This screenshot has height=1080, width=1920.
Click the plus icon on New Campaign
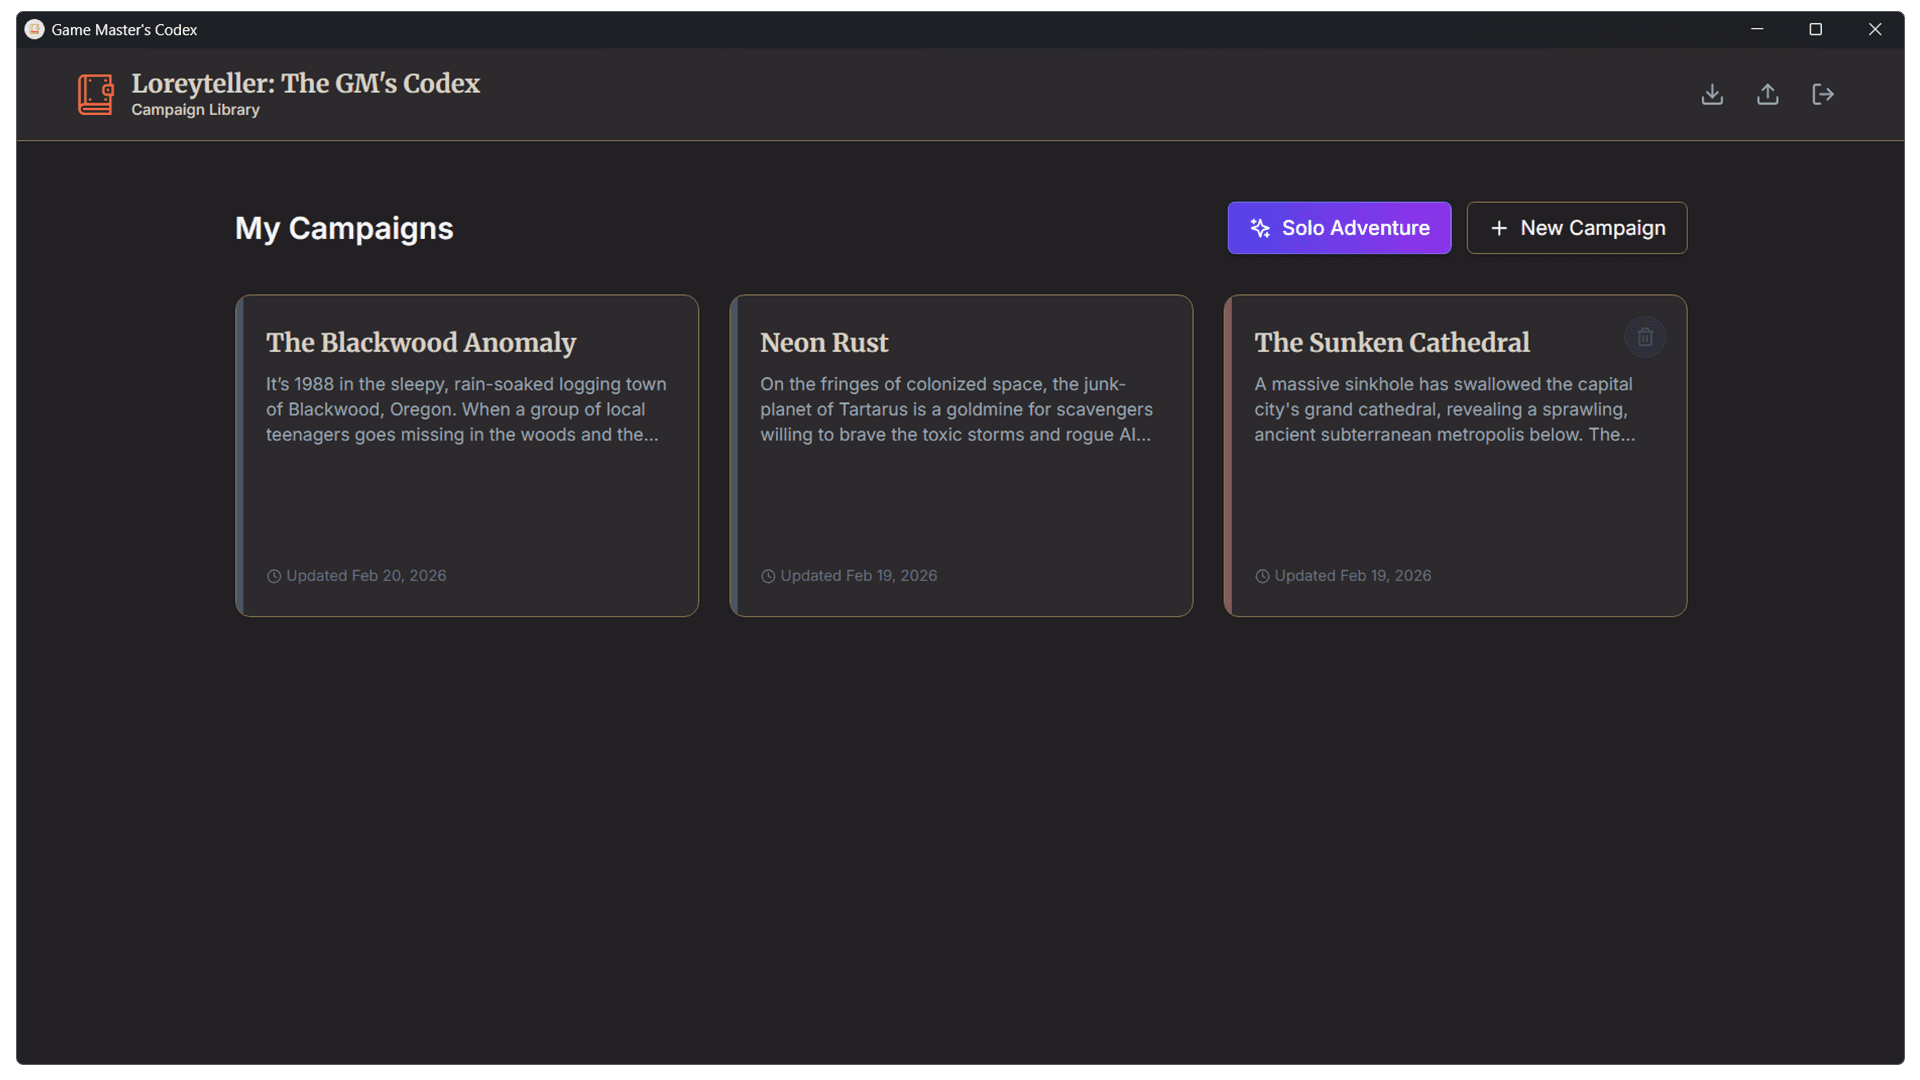click(x=1499, y=228)
